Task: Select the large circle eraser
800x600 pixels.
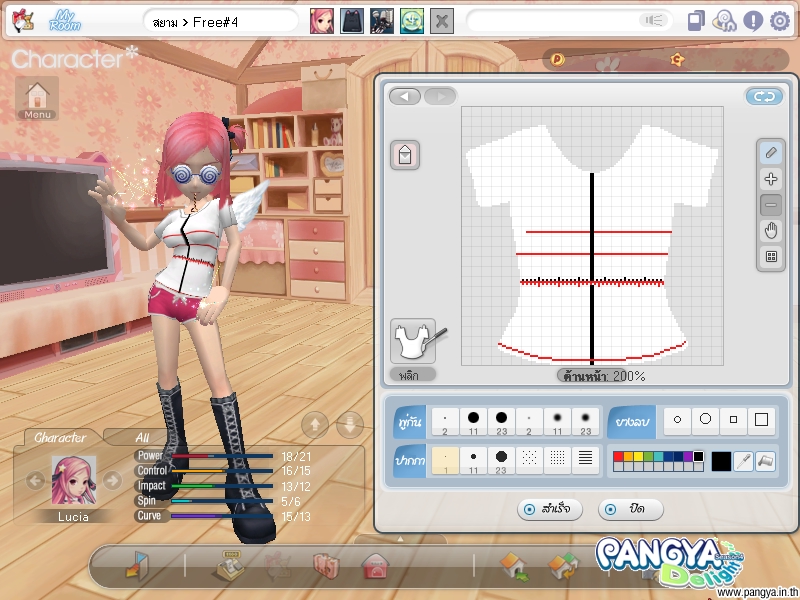Action: pyautogui.click(x=706, y=420)
